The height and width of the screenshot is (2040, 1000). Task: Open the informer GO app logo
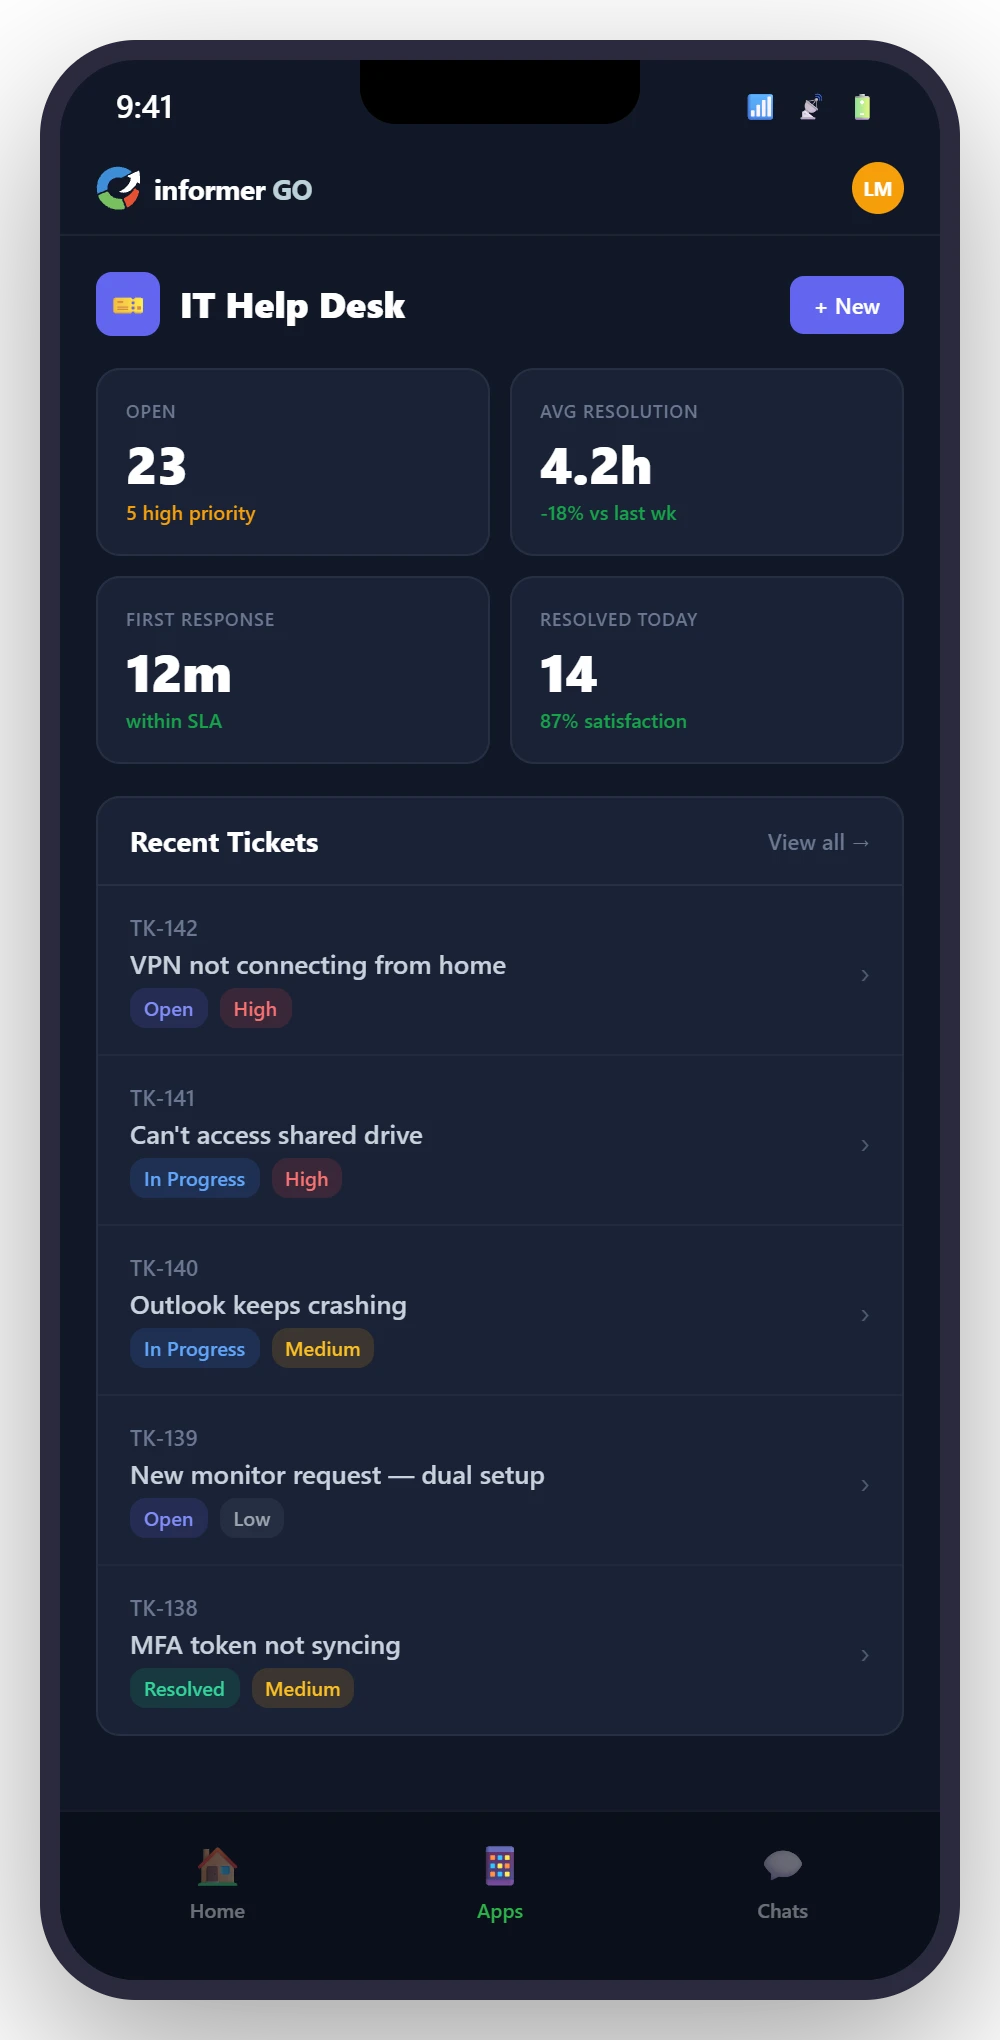[119, 188]
